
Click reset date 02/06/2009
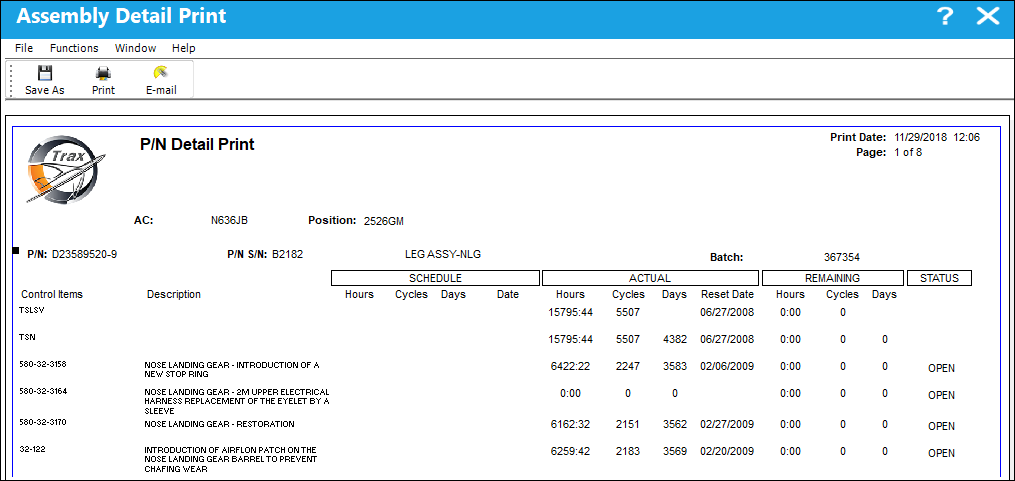pos(727,366)
